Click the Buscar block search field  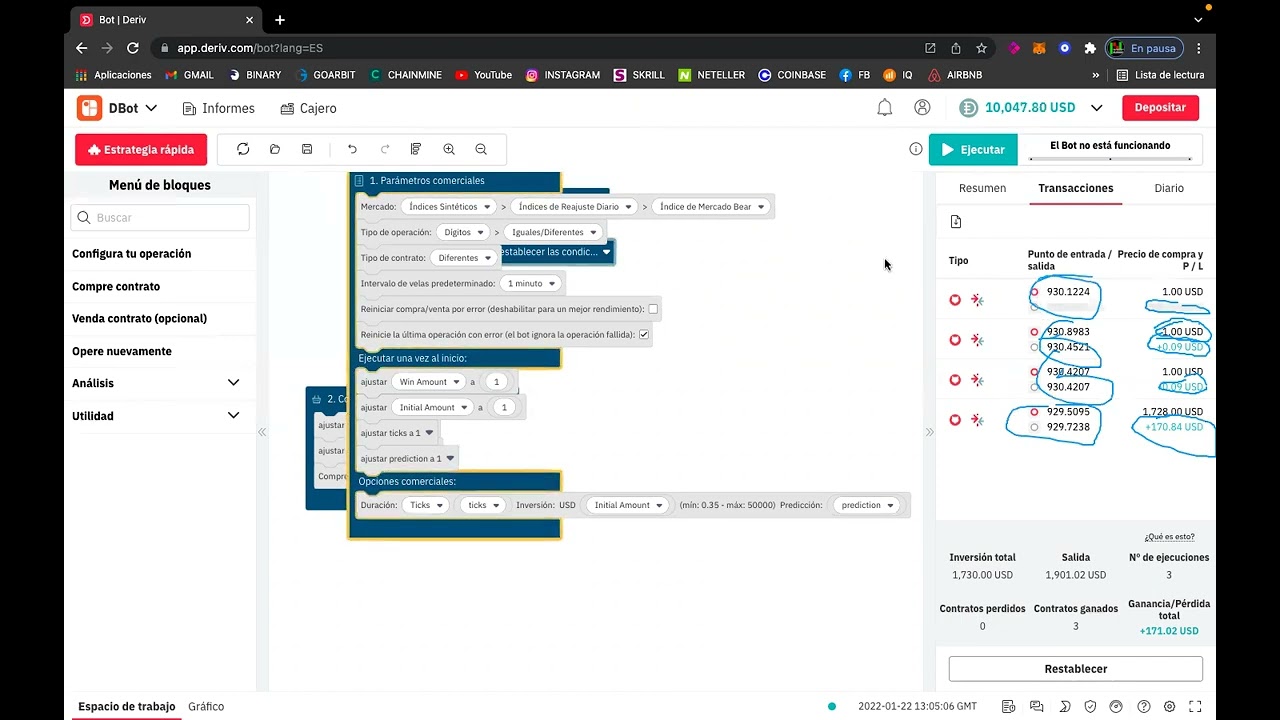pos(160,217)
